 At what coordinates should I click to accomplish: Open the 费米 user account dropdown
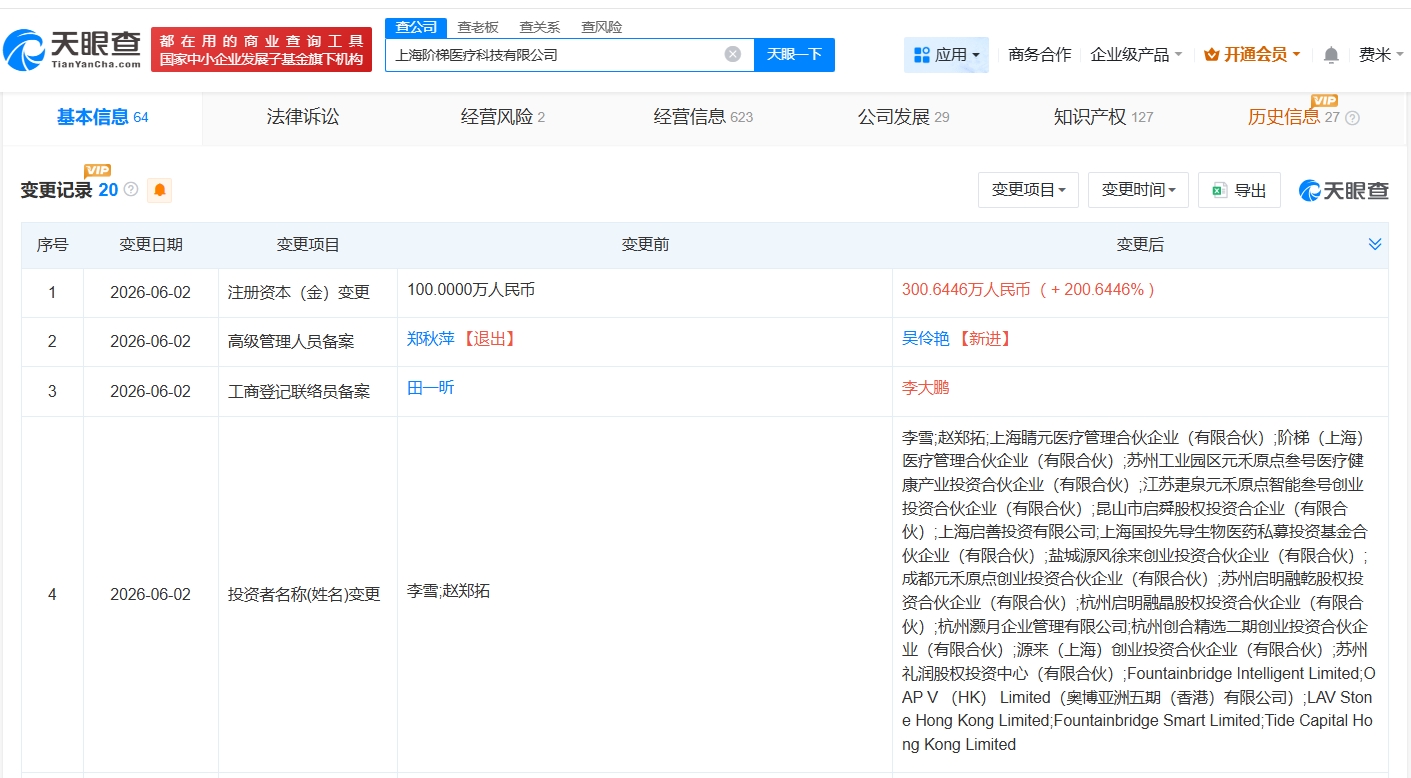point(1381,55)
